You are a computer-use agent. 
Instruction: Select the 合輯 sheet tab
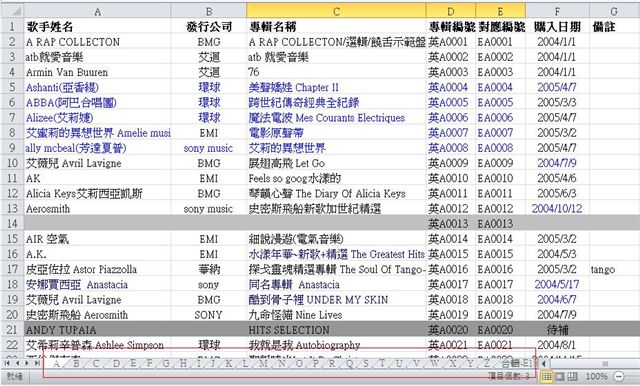(516, 363)
